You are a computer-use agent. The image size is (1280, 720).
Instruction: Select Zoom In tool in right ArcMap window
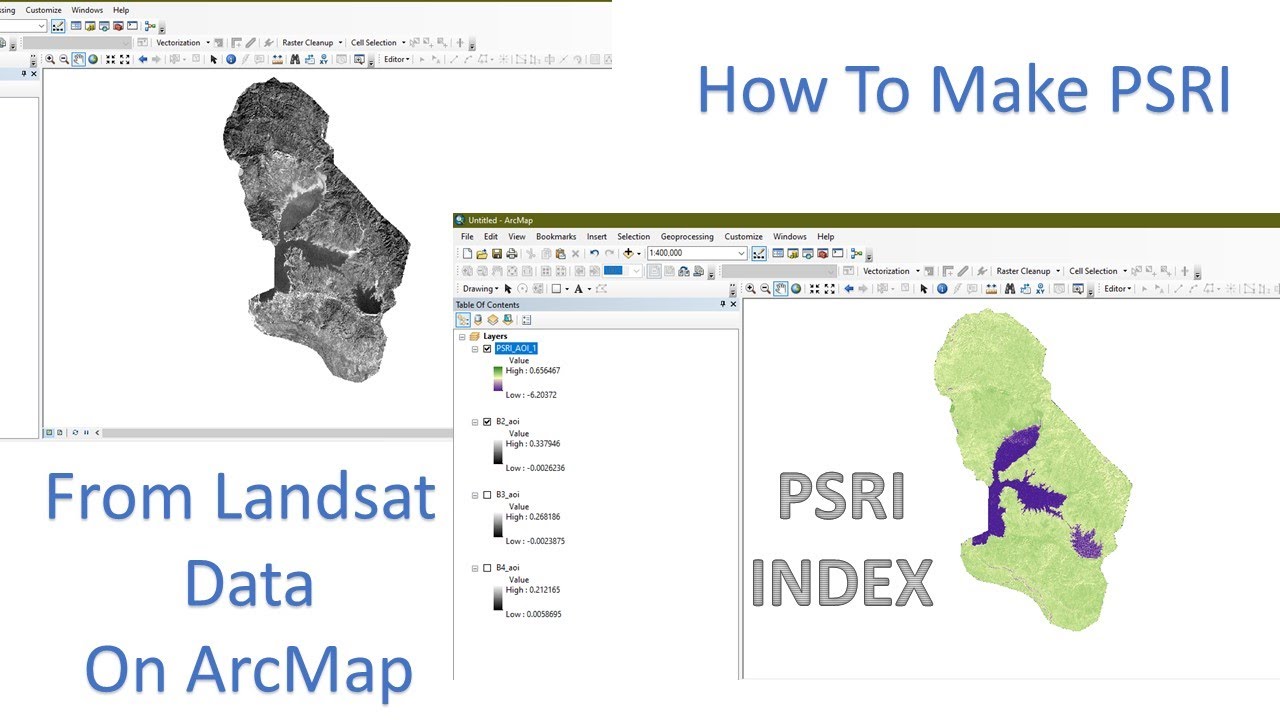(x=751, y=288)
